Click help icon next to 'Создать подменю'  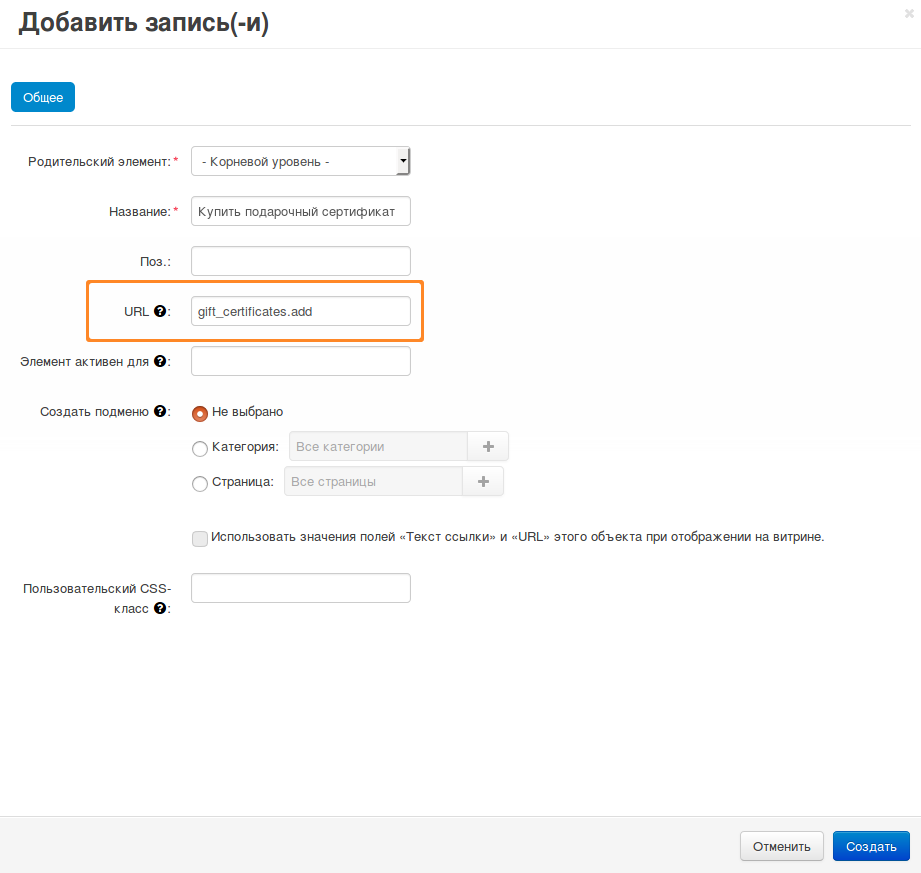(159, 411)
